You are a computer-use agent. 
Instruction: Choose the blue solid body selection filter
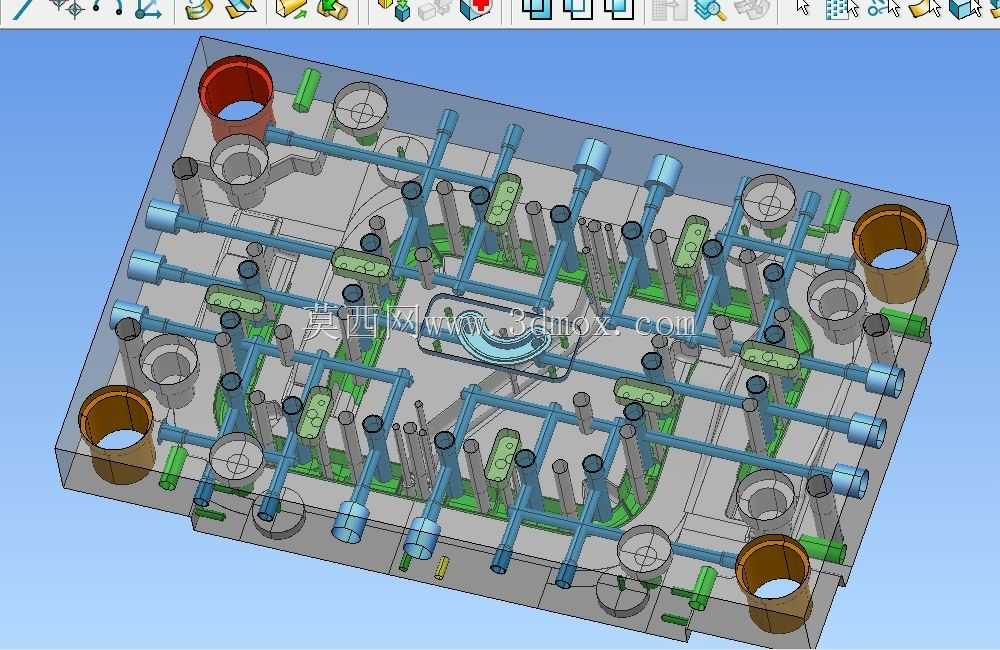coord(966,8)
